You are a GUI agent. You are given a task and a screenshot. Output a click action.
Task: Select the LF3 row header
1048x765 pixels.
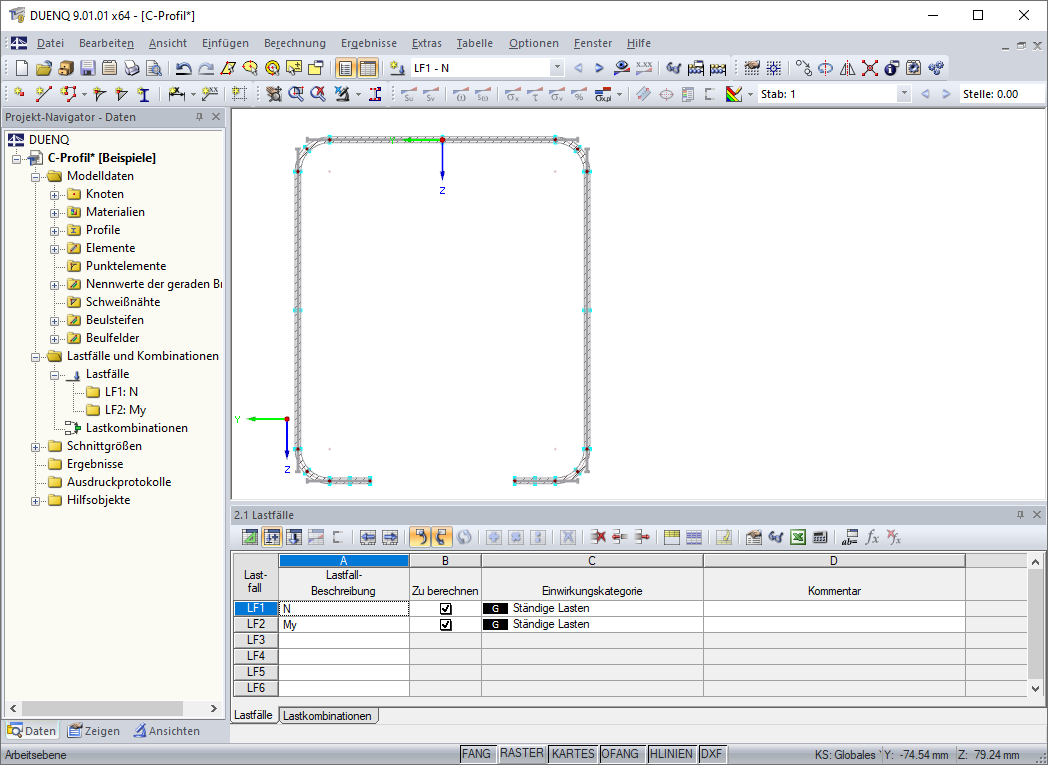point(255,640)
